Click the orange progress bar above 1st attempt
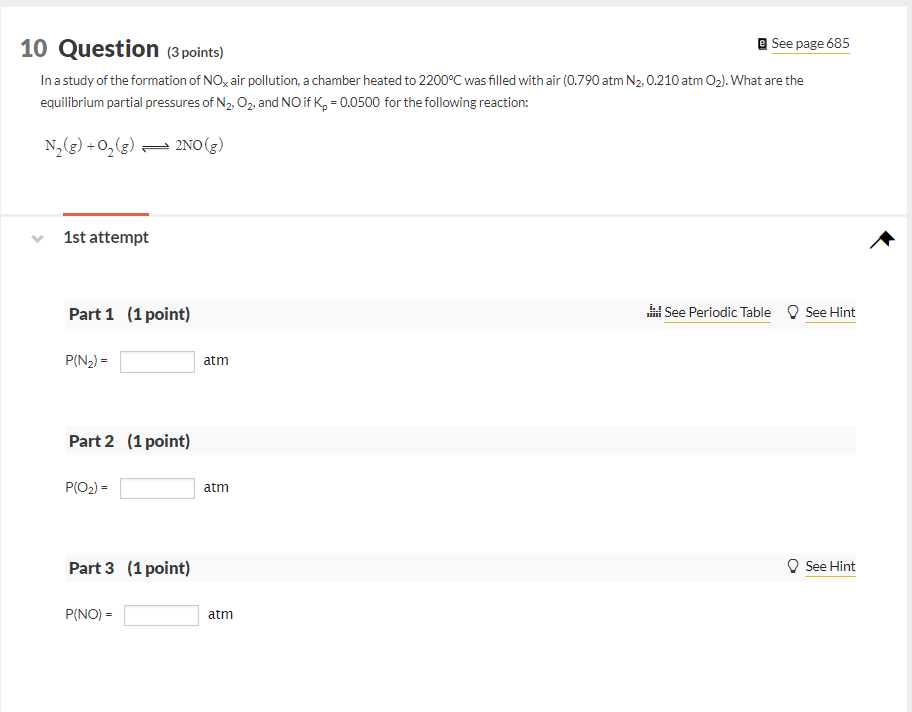Screen dimensions: 912x712 (105, 213)
